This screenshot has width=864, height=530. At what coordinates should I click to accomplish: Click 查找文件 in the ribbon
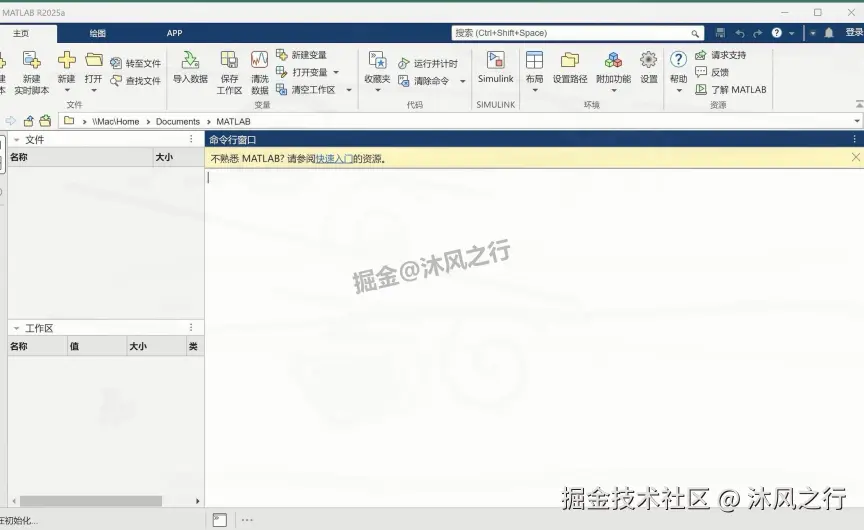click(x=136, y=81)
